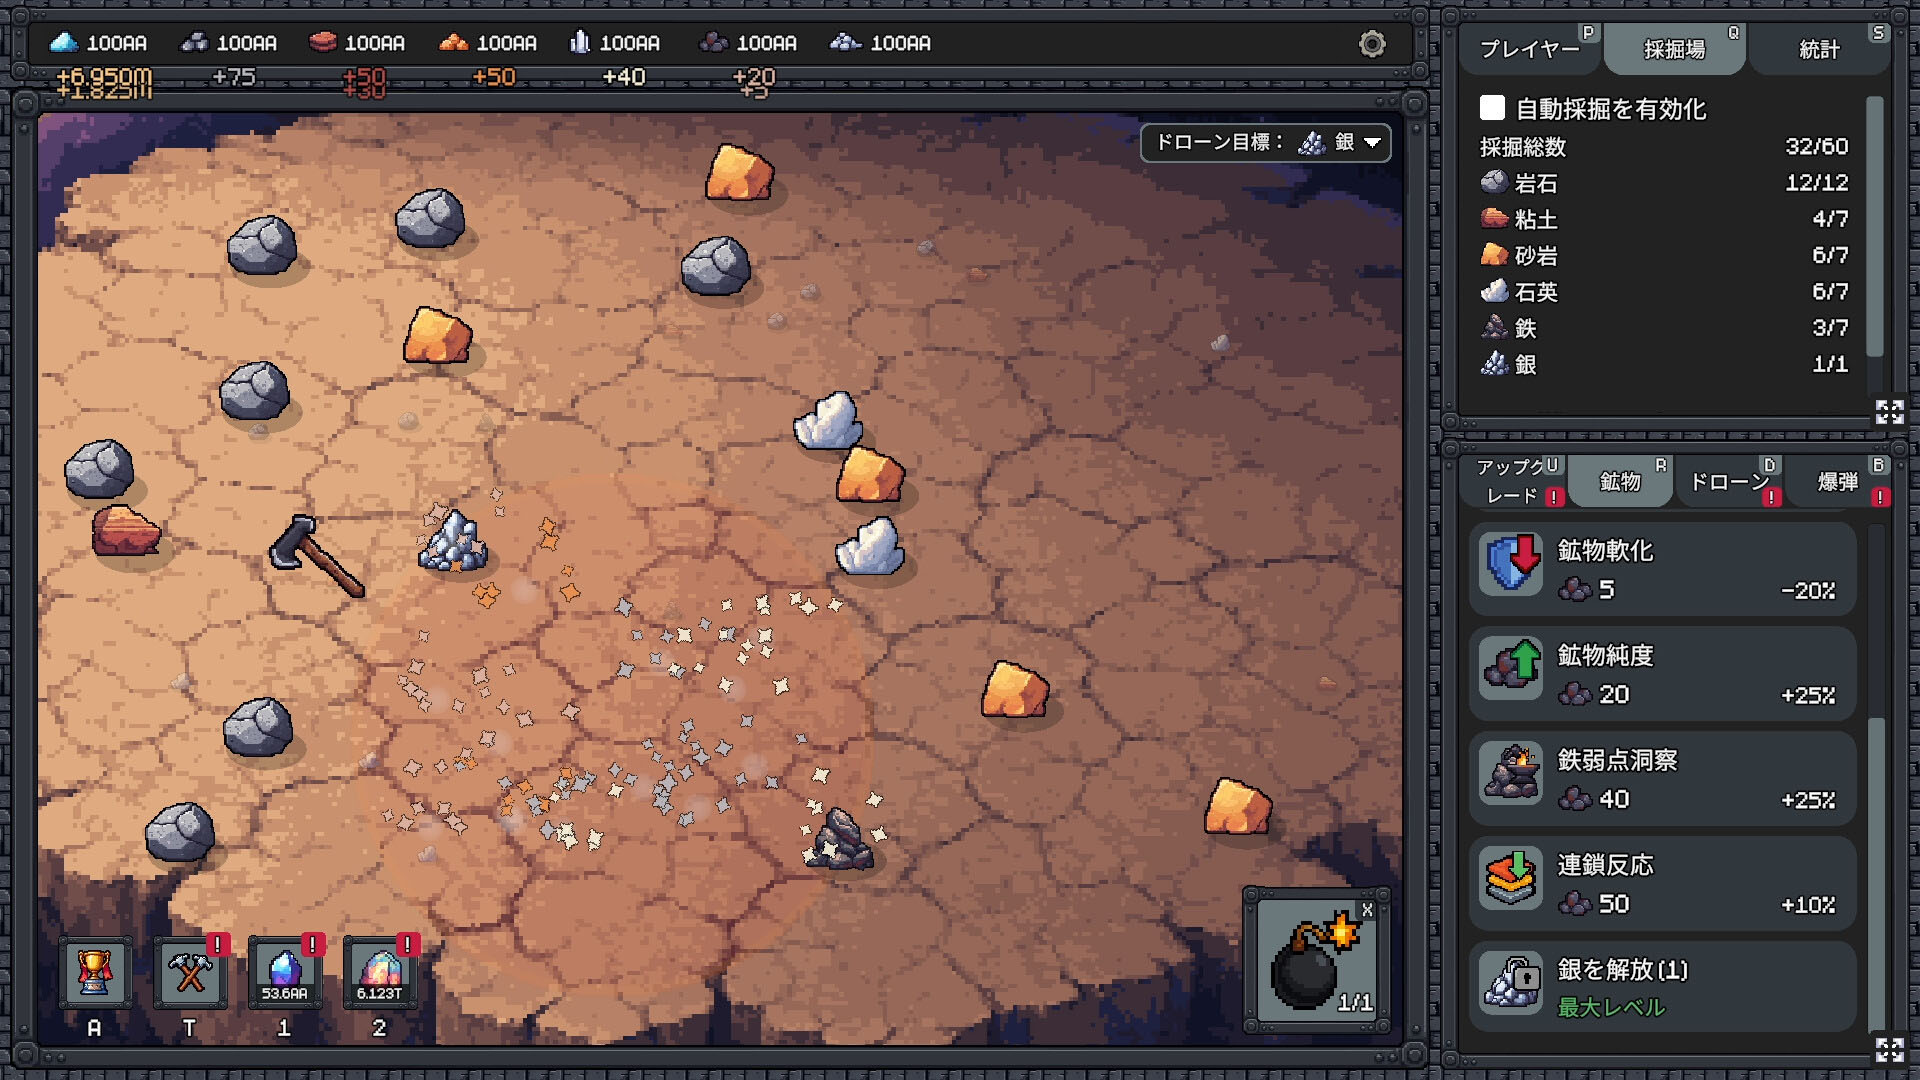The width and height of the screenshot is (1920, 1080).
Task: Buy the 鉱物軟化 upgrade
Action: pos(1662,569)
